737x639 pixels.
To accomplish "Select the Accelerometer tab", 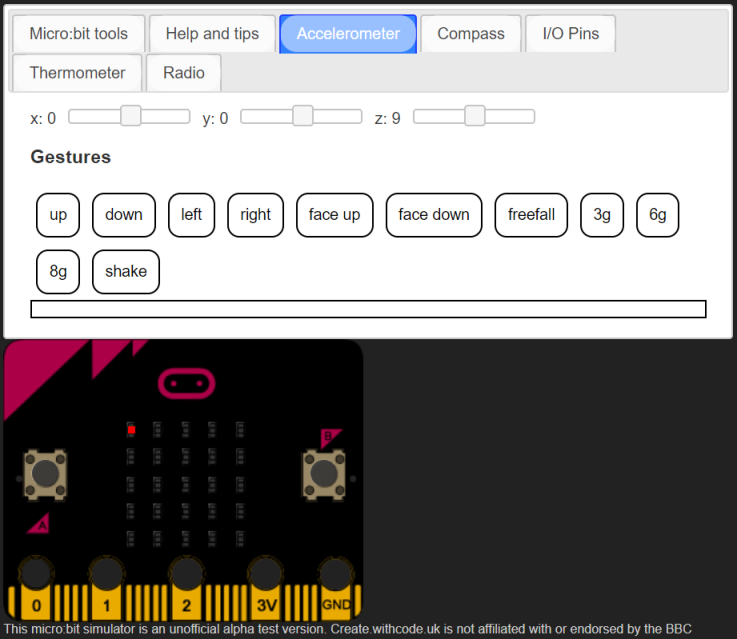I will [348, 34].
